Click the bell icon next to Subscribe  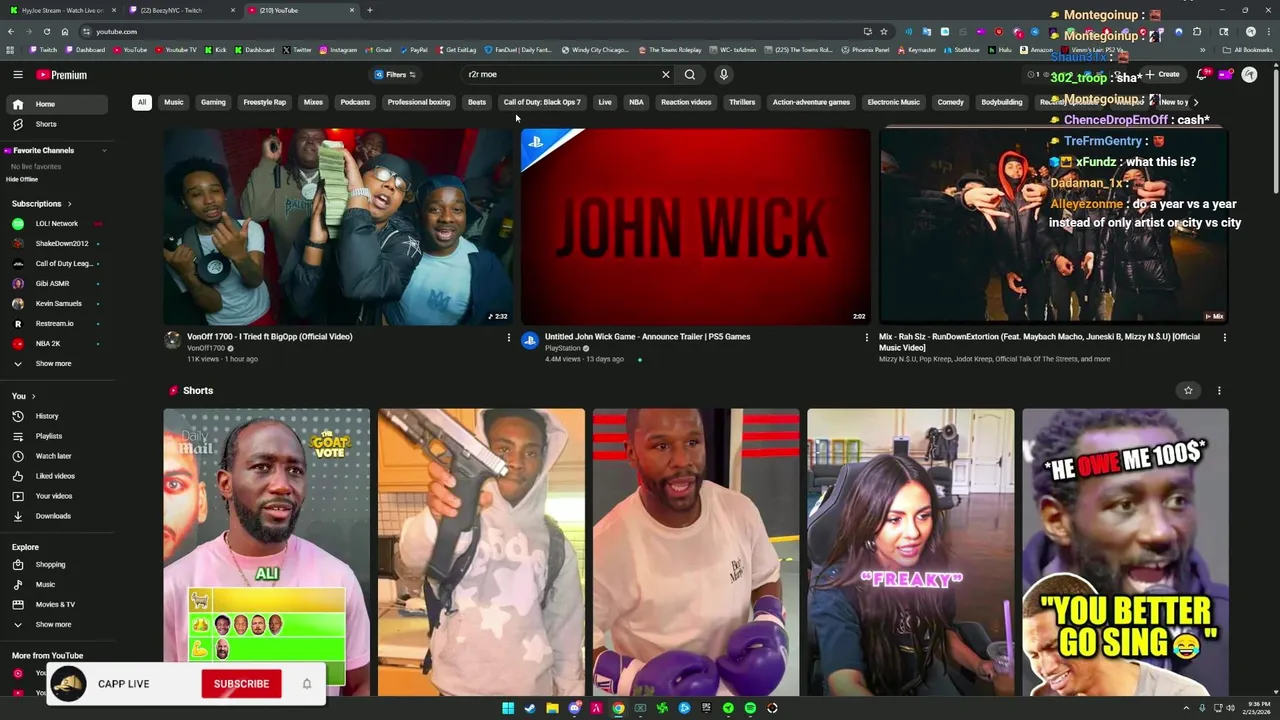click(x=307, y=684)
